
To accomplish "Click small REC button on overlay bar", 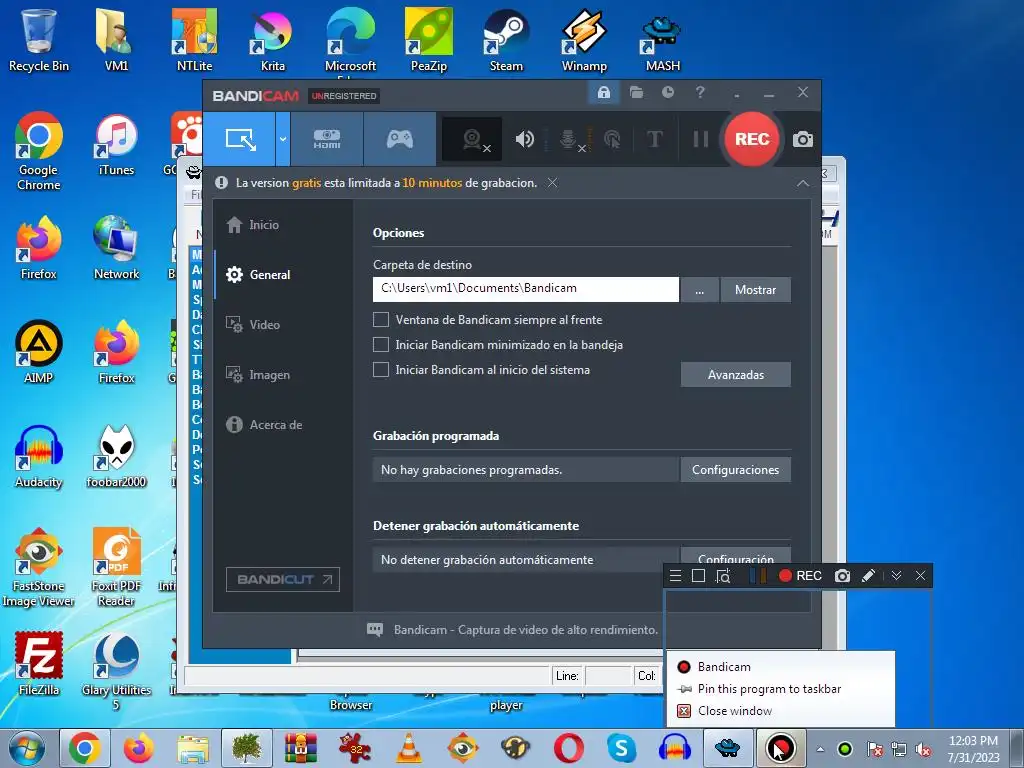I will [x=800, y=575].
